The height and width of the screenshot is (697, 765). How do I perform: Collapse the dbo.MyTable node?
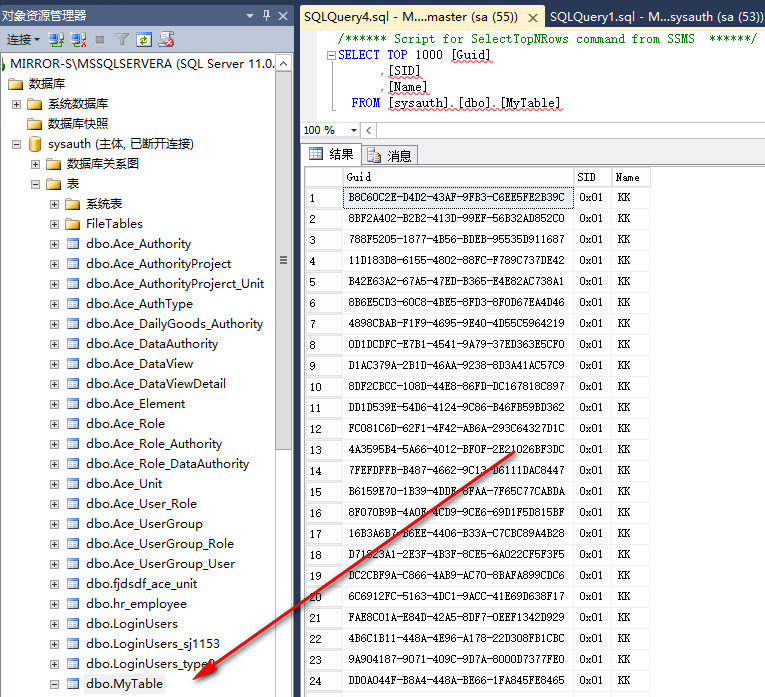[x=55, y=684]
